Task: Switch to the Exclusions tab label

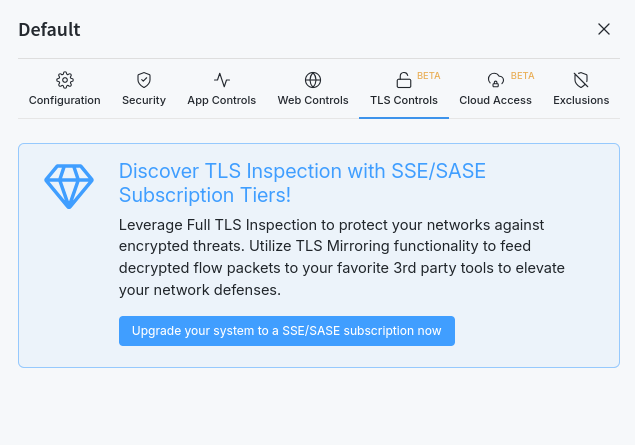Action: point(581,100)
